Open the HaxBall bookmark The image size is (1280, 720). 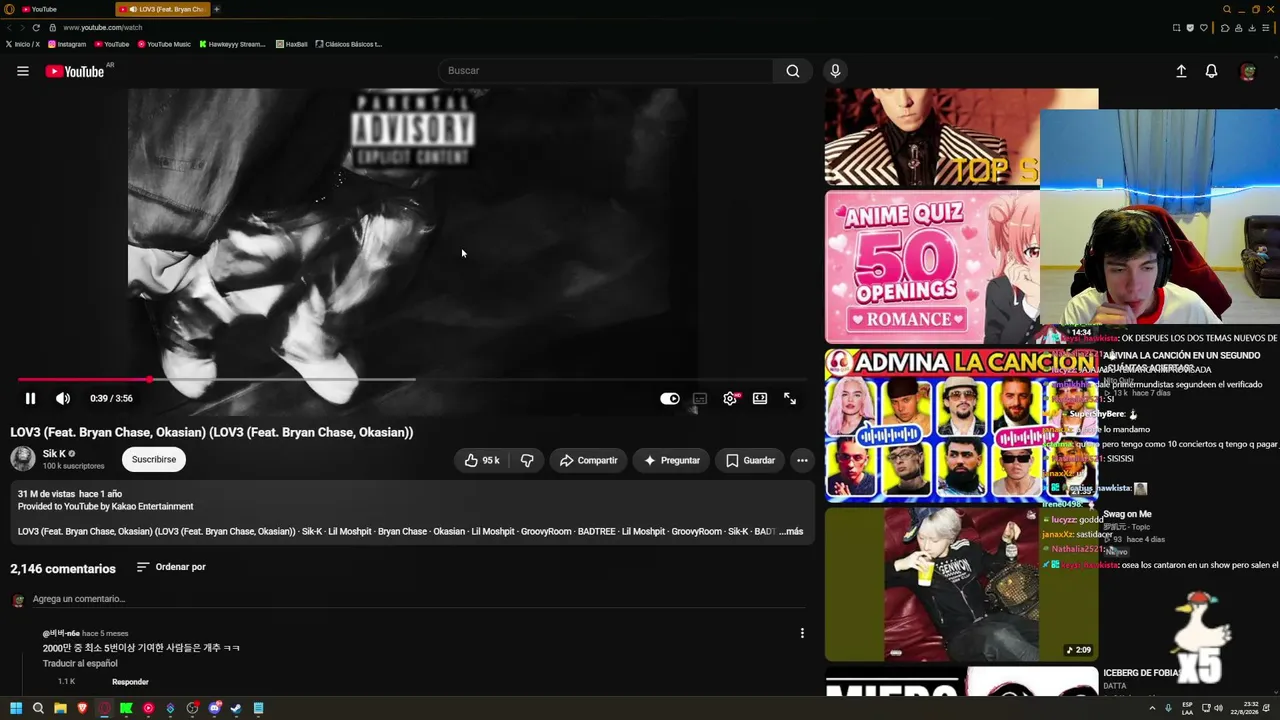[291, 44]
